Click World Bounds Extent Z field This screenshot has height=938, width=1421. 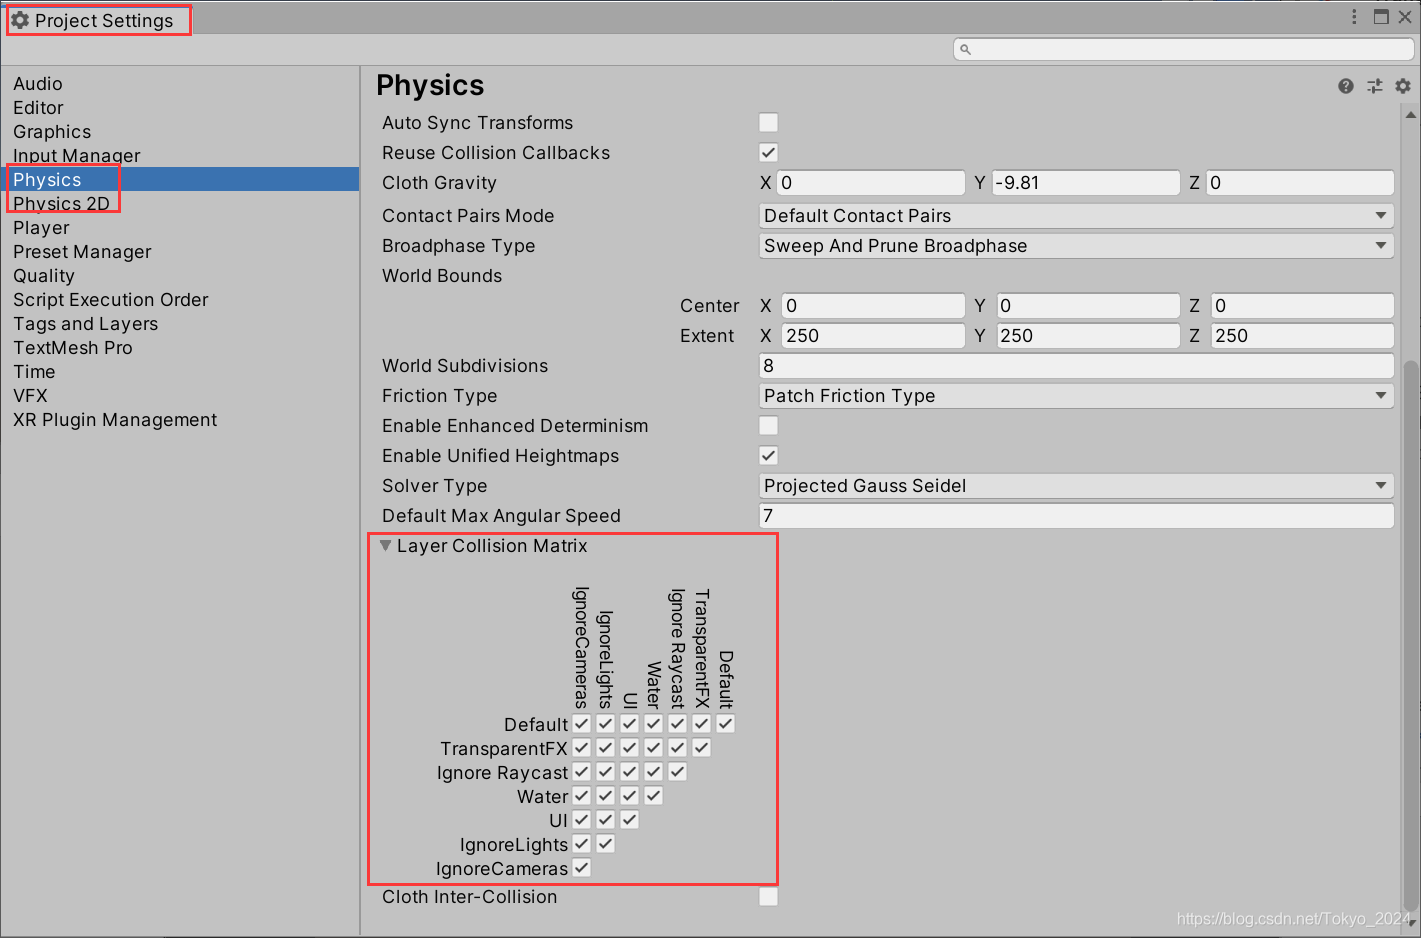pos(1303,336)
